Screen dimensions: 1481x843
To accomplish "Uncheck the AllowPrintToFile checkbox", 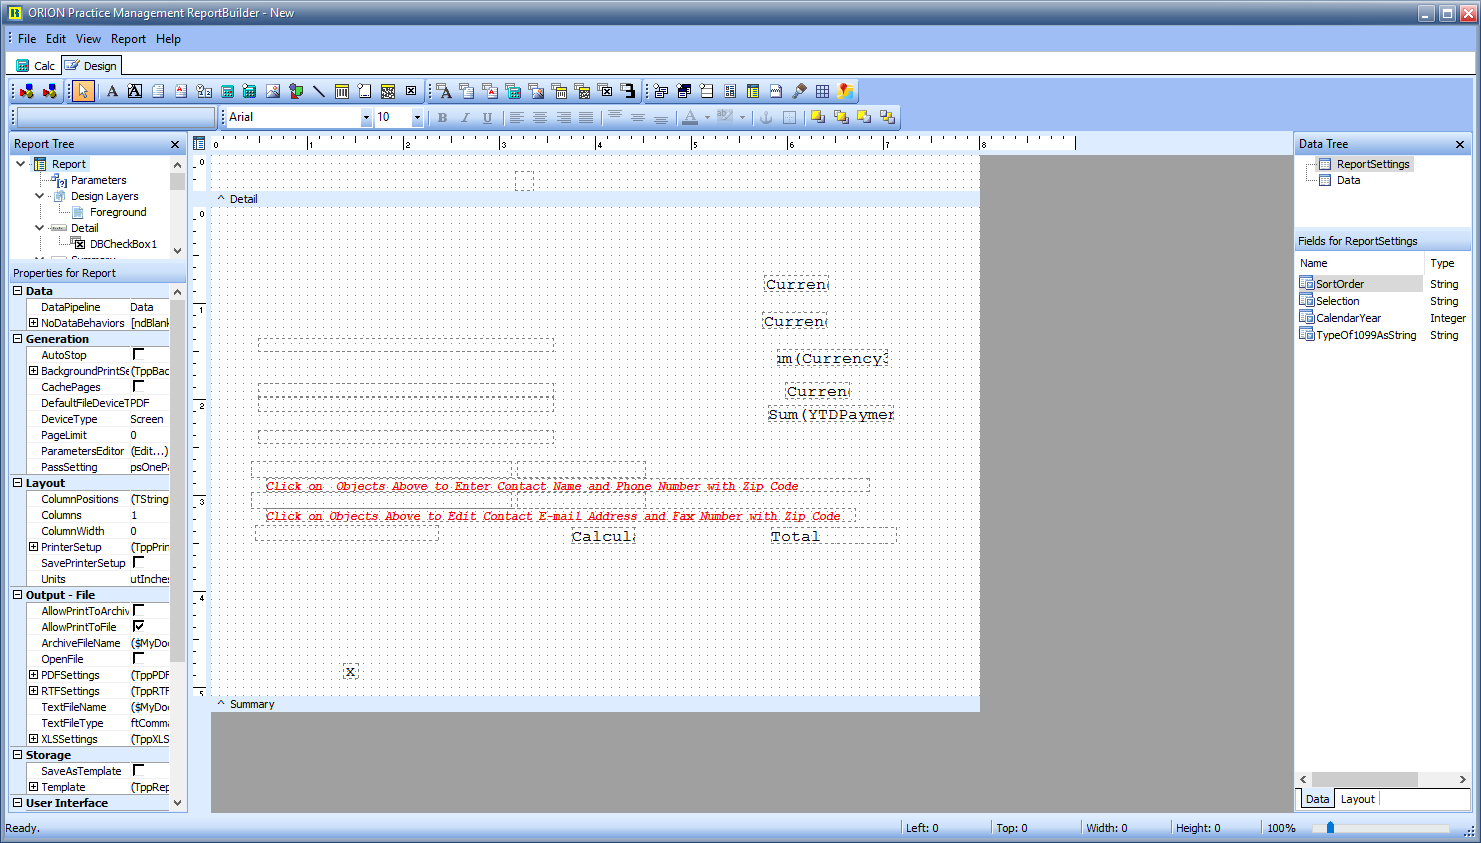I will click(x=138, y=626).
